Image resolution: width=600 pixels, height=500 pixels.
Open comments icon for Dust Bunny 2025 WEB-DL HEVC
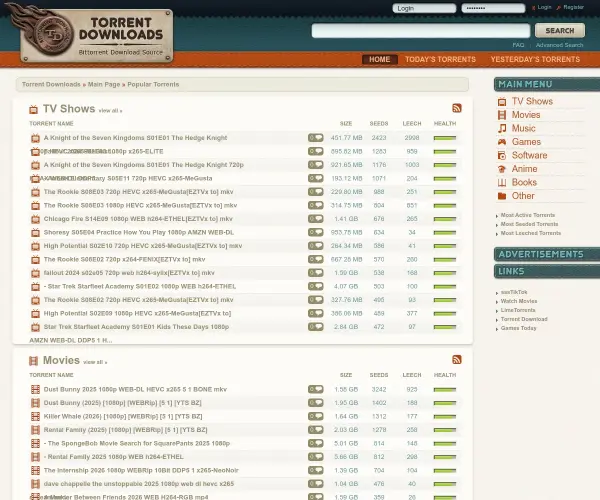(316, 389)
